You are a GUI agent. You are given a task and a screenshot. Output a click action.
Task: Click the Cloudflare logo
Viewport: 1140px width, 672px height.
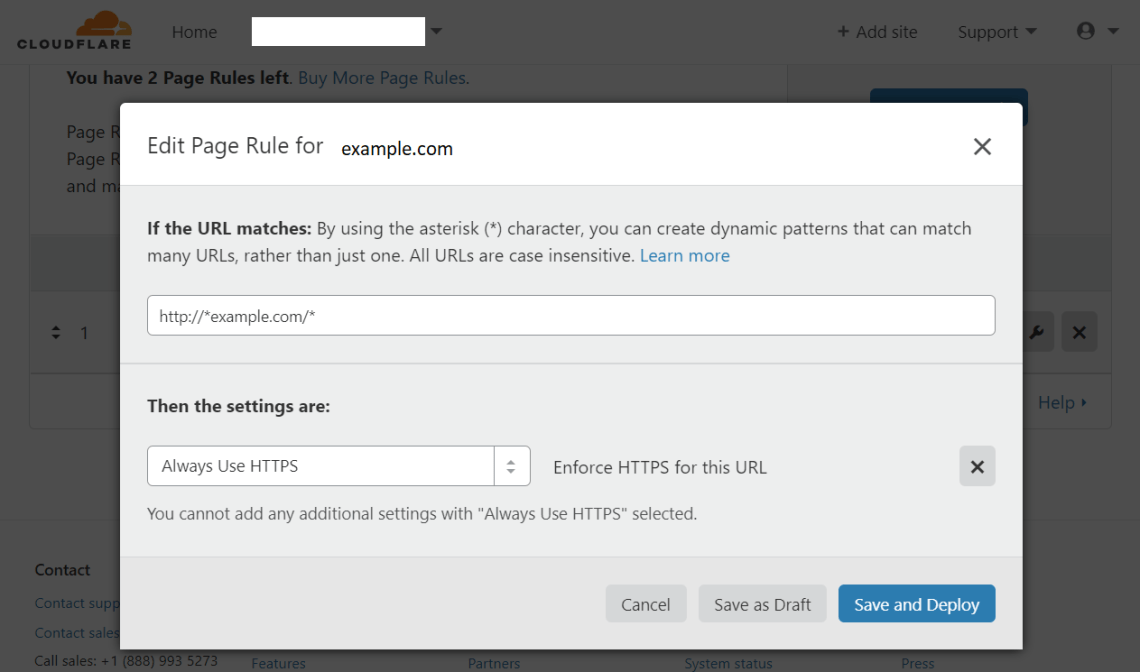click(x=74, y=31)
